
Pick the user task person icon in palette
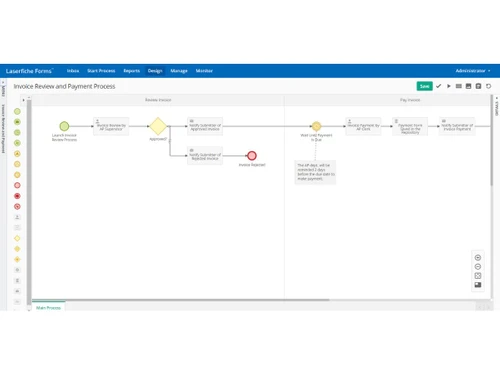(17, 217)
